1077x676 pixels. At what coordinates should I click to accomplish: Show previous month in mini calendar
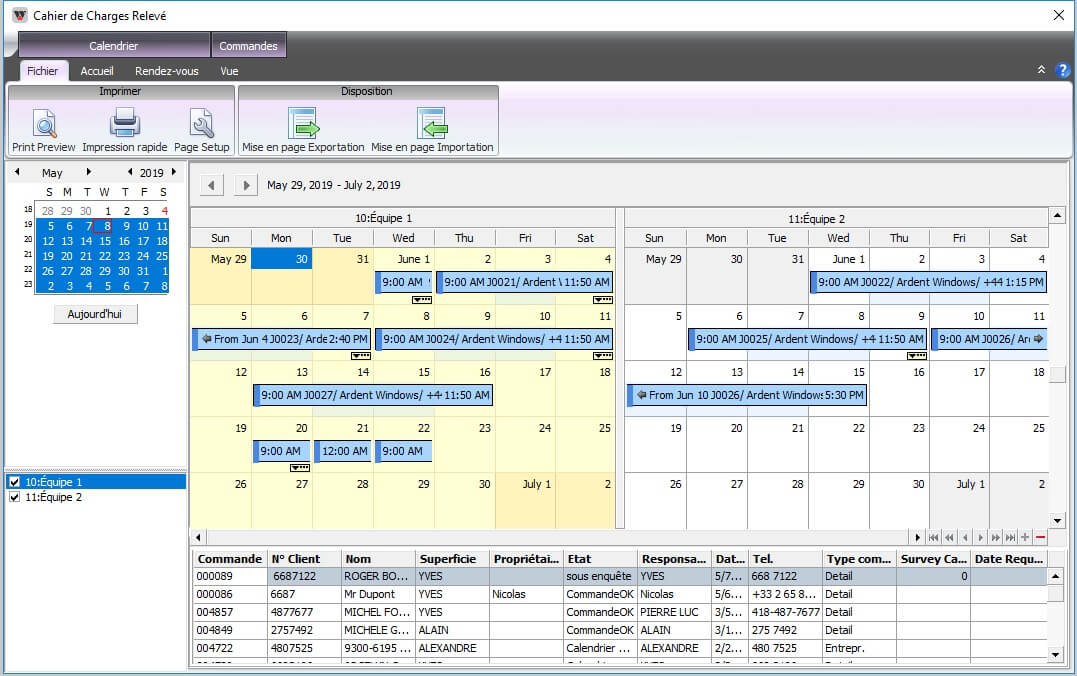pyautogui.click(x=17, y=173)
